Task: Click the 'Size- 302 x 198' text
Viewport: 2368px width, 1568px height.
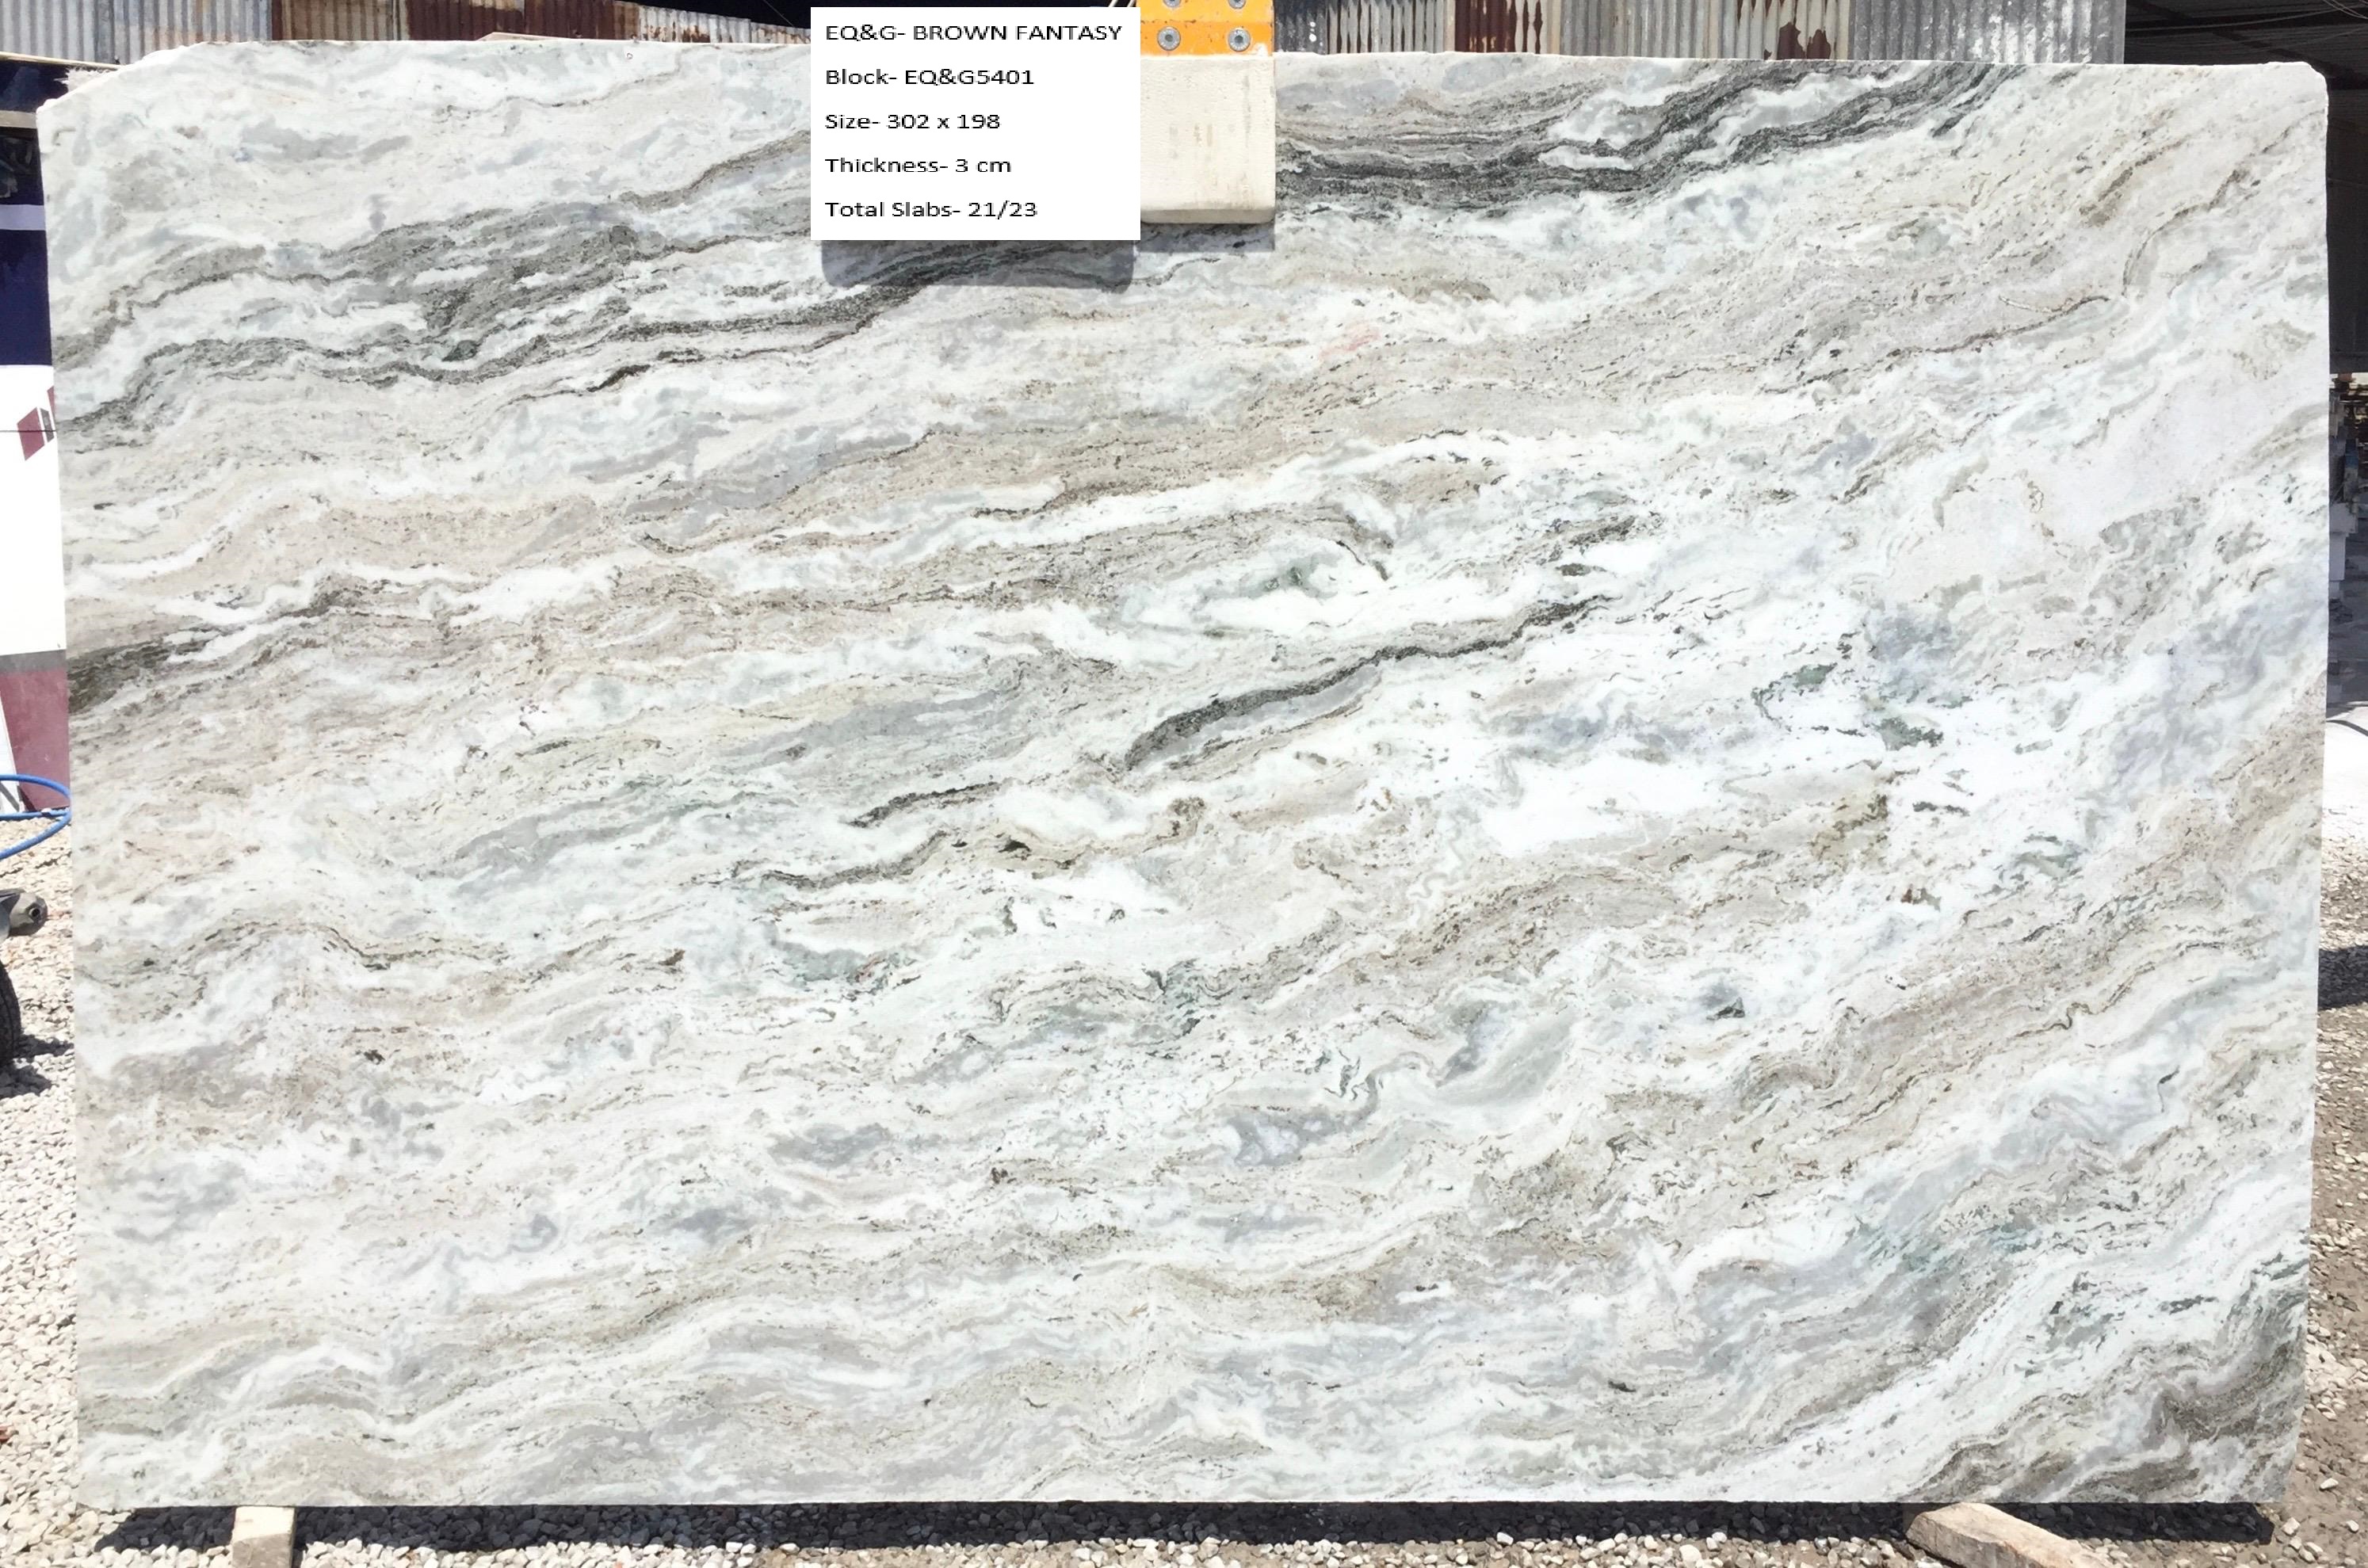Action: [911, 121]
